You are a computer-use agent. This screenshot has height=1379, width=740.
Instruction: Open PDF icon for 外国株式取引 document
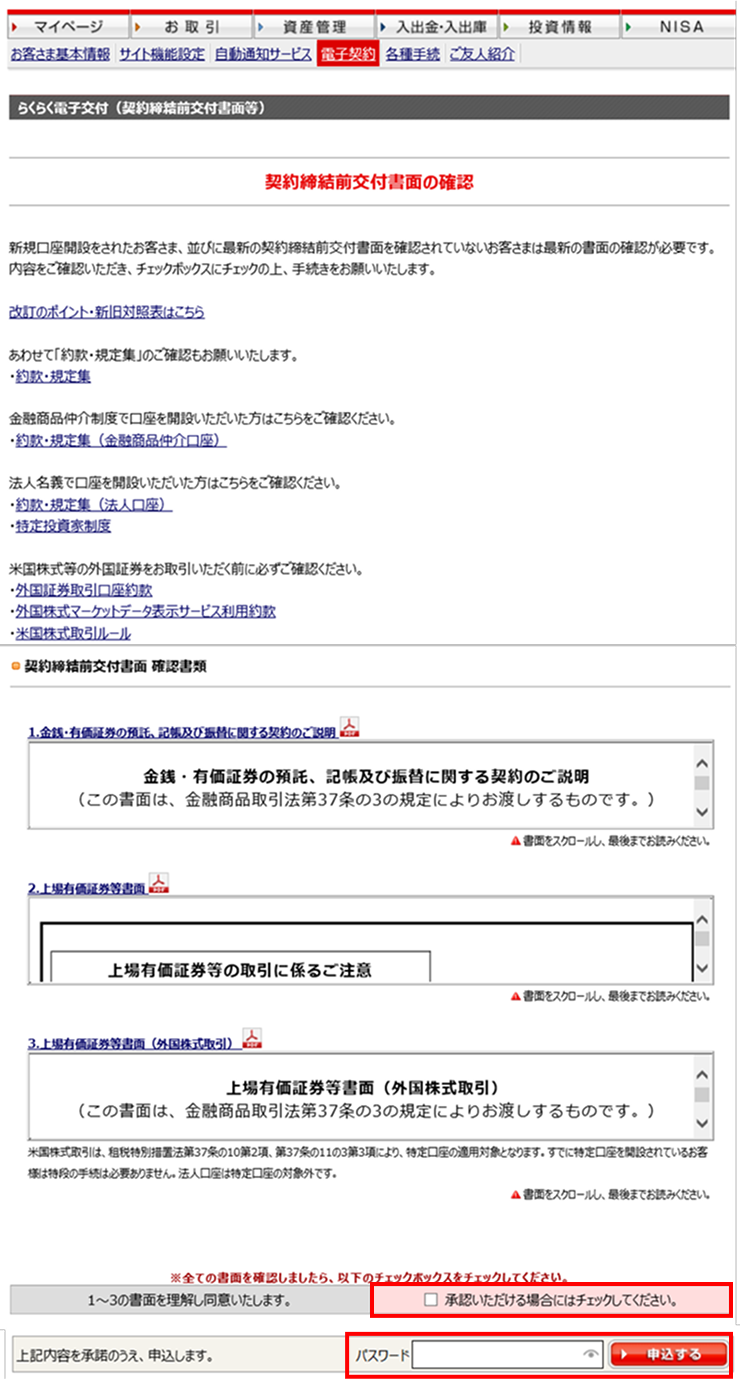coord(253,1039)
